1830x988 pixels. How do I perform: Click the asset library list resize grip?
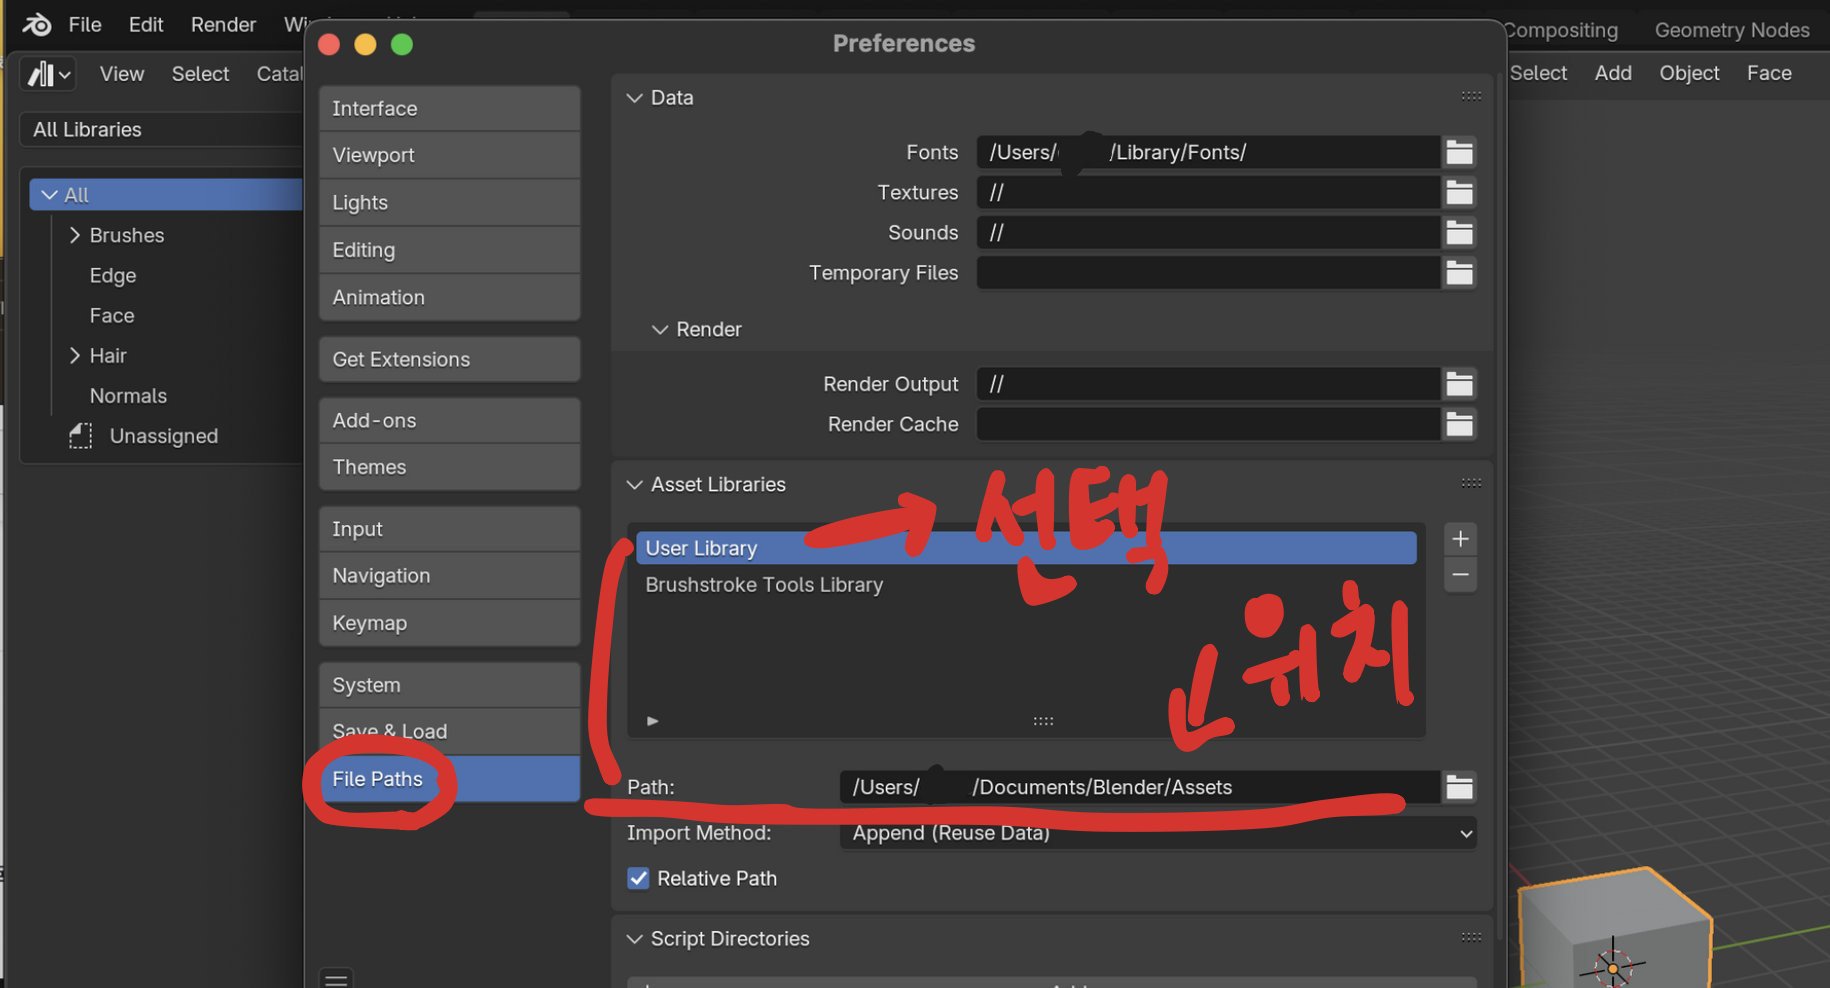coord(1043,721)
